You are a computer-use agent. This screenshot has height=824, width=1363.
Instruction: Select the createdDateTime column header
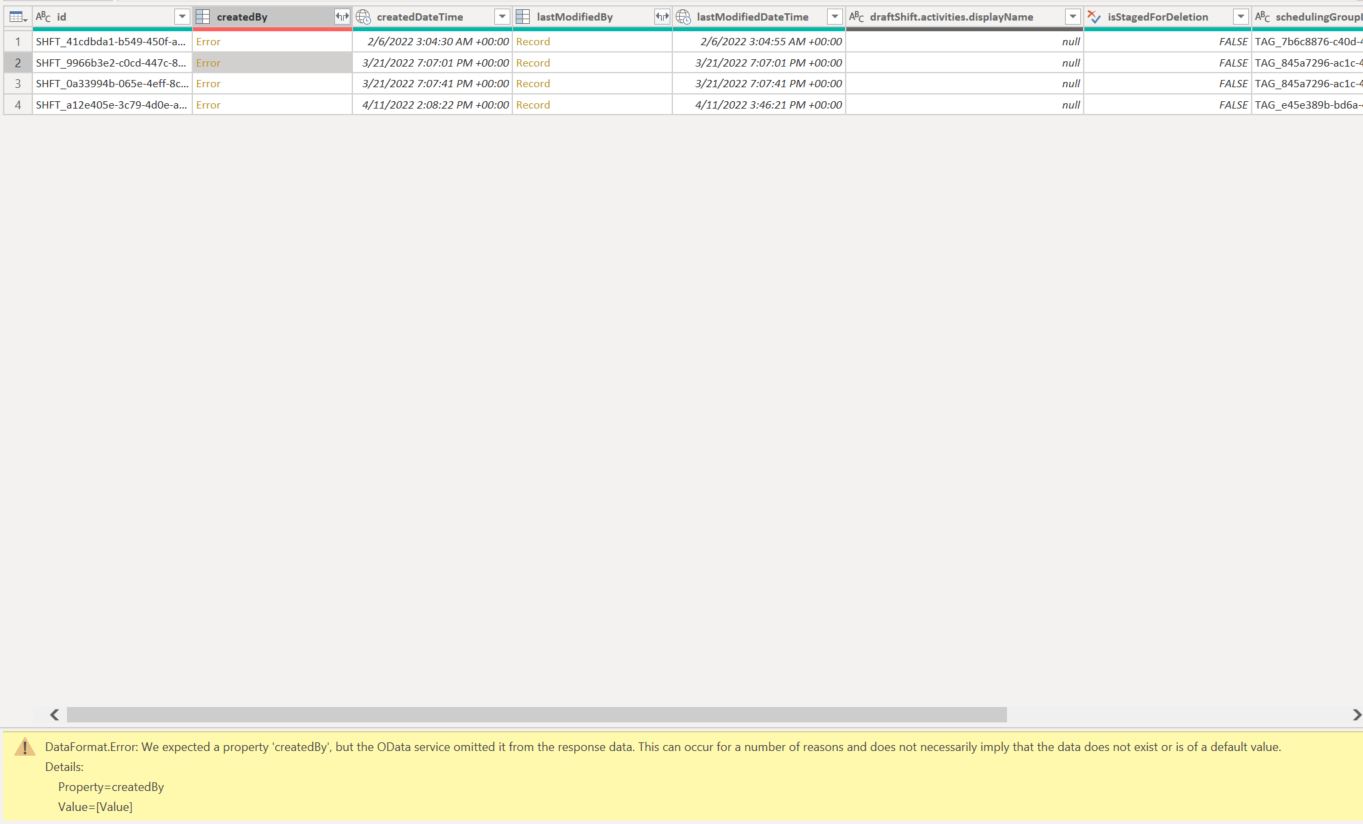432,17
